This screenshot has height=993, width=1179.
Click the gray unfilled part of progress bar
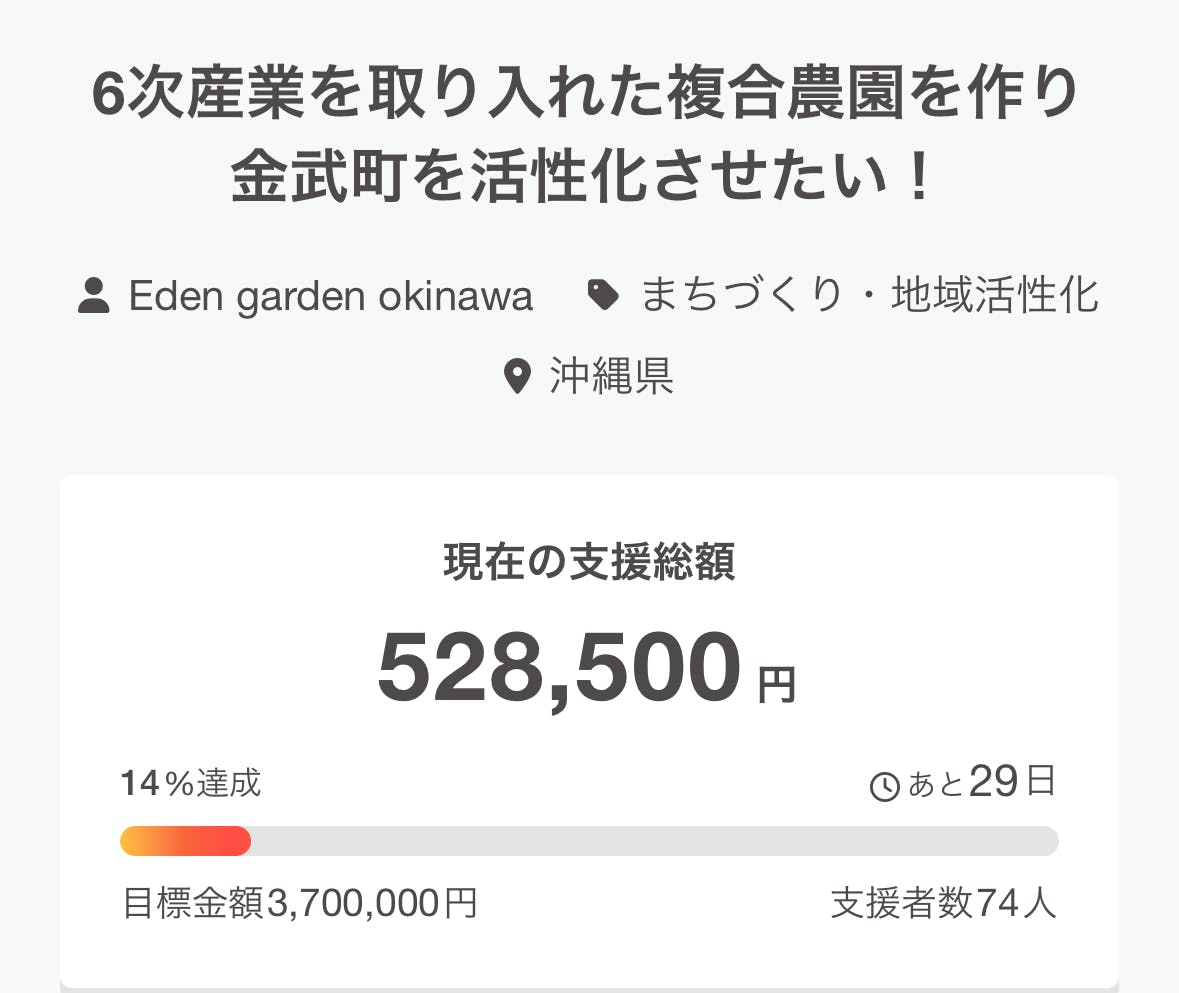click(x=650, y=841)
